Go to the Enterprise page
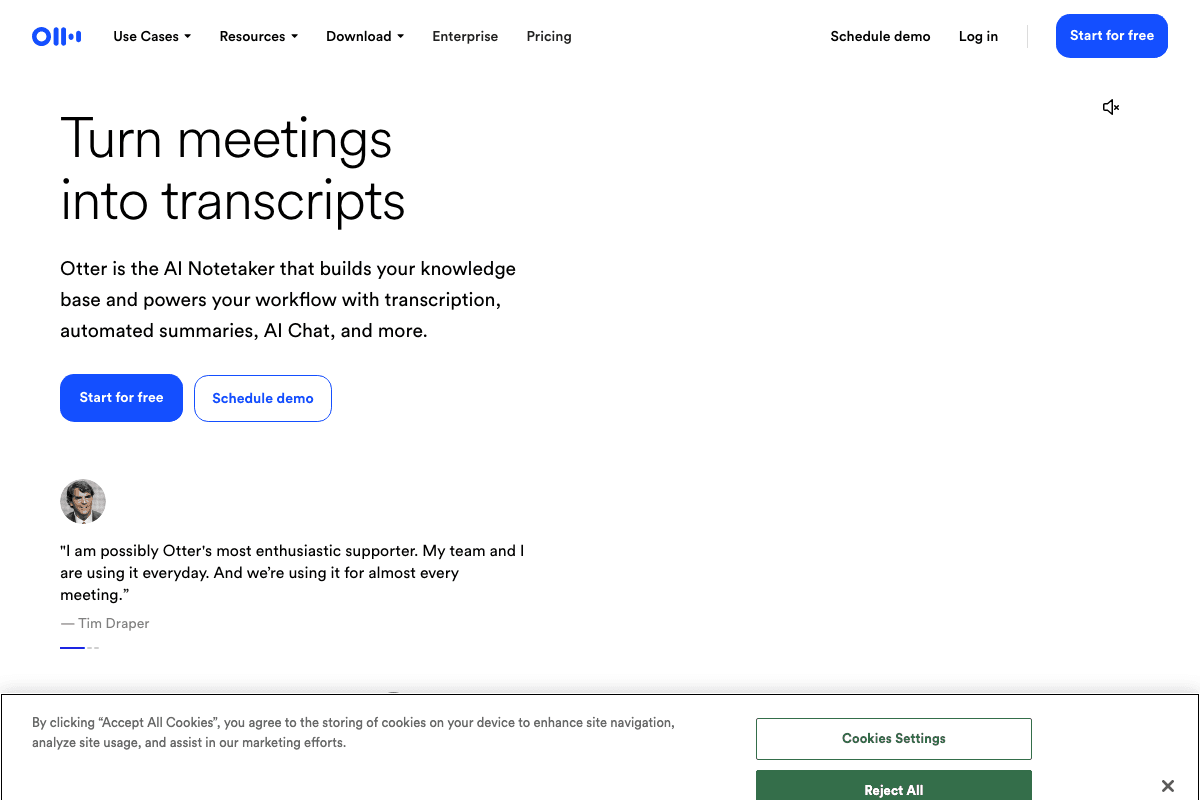The height and width of the screenshot is (800, 1200). click(x=465, y=37)
